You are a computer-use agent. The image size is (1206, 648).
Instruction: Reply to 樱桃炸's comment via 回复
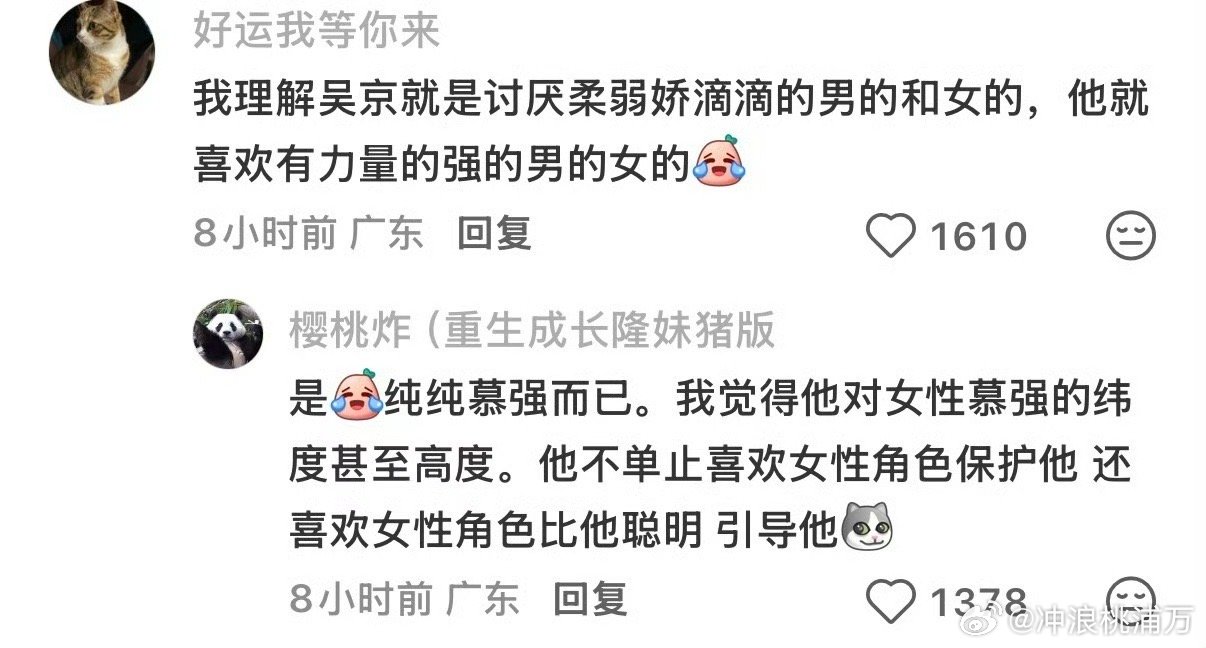590,600
